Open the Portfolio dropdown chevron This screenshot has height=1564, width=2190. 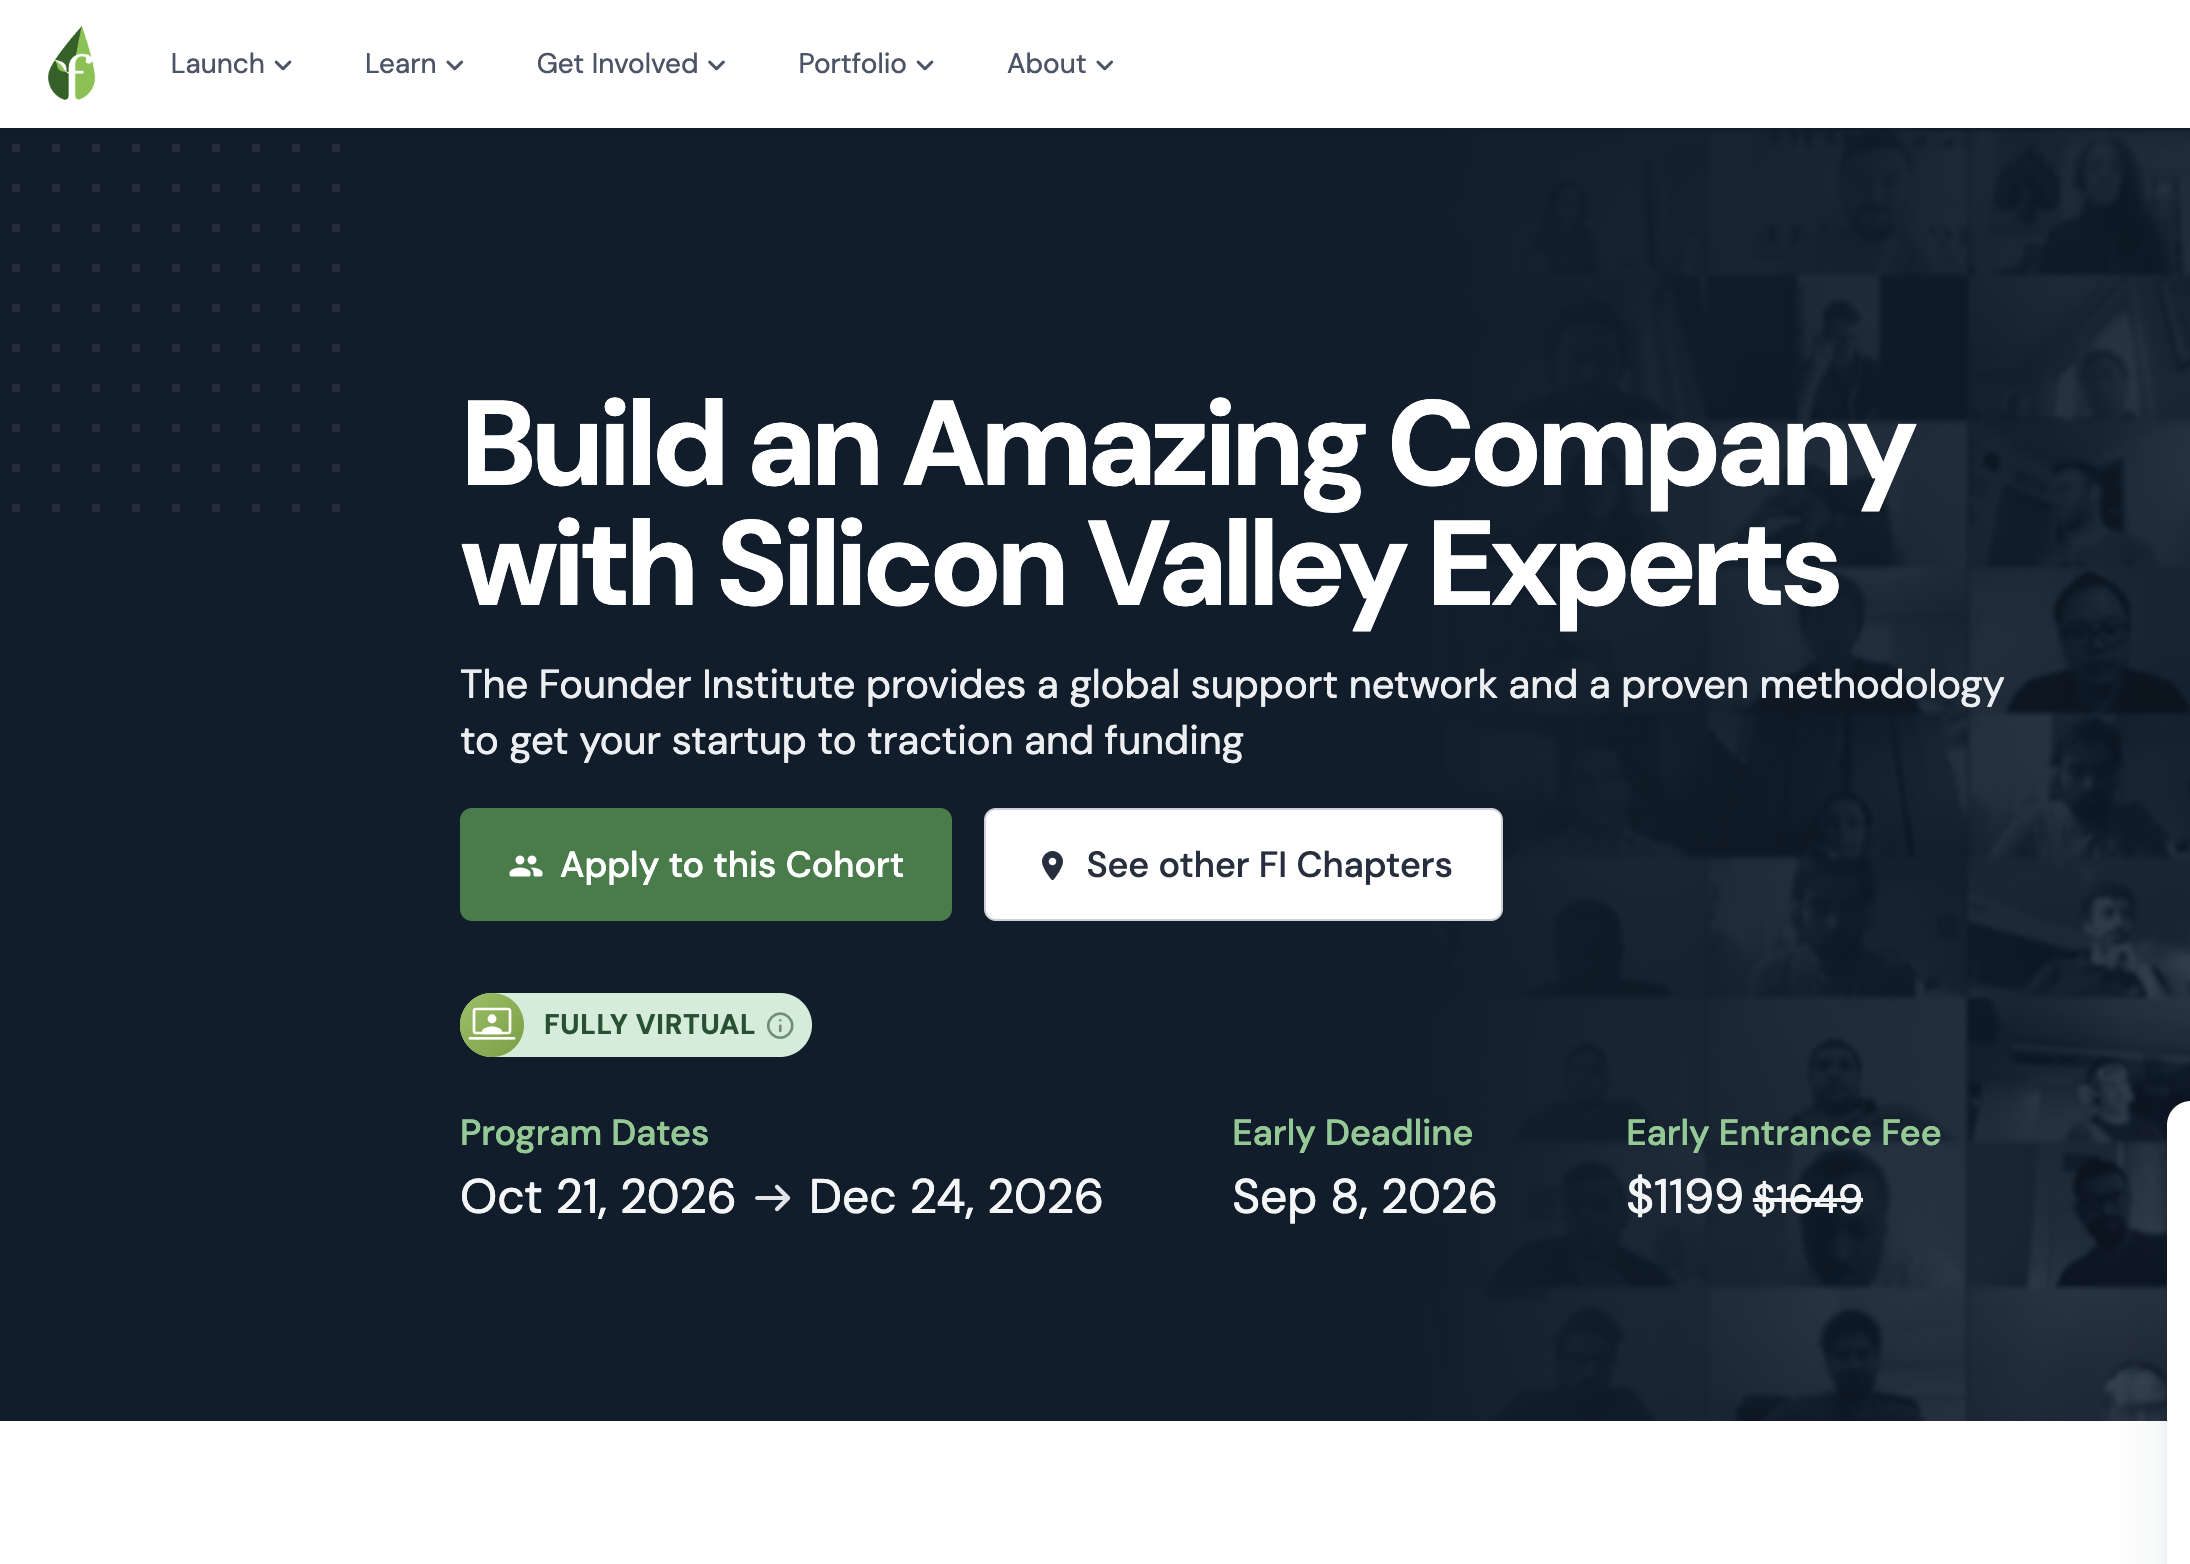[x=925, y=66]
